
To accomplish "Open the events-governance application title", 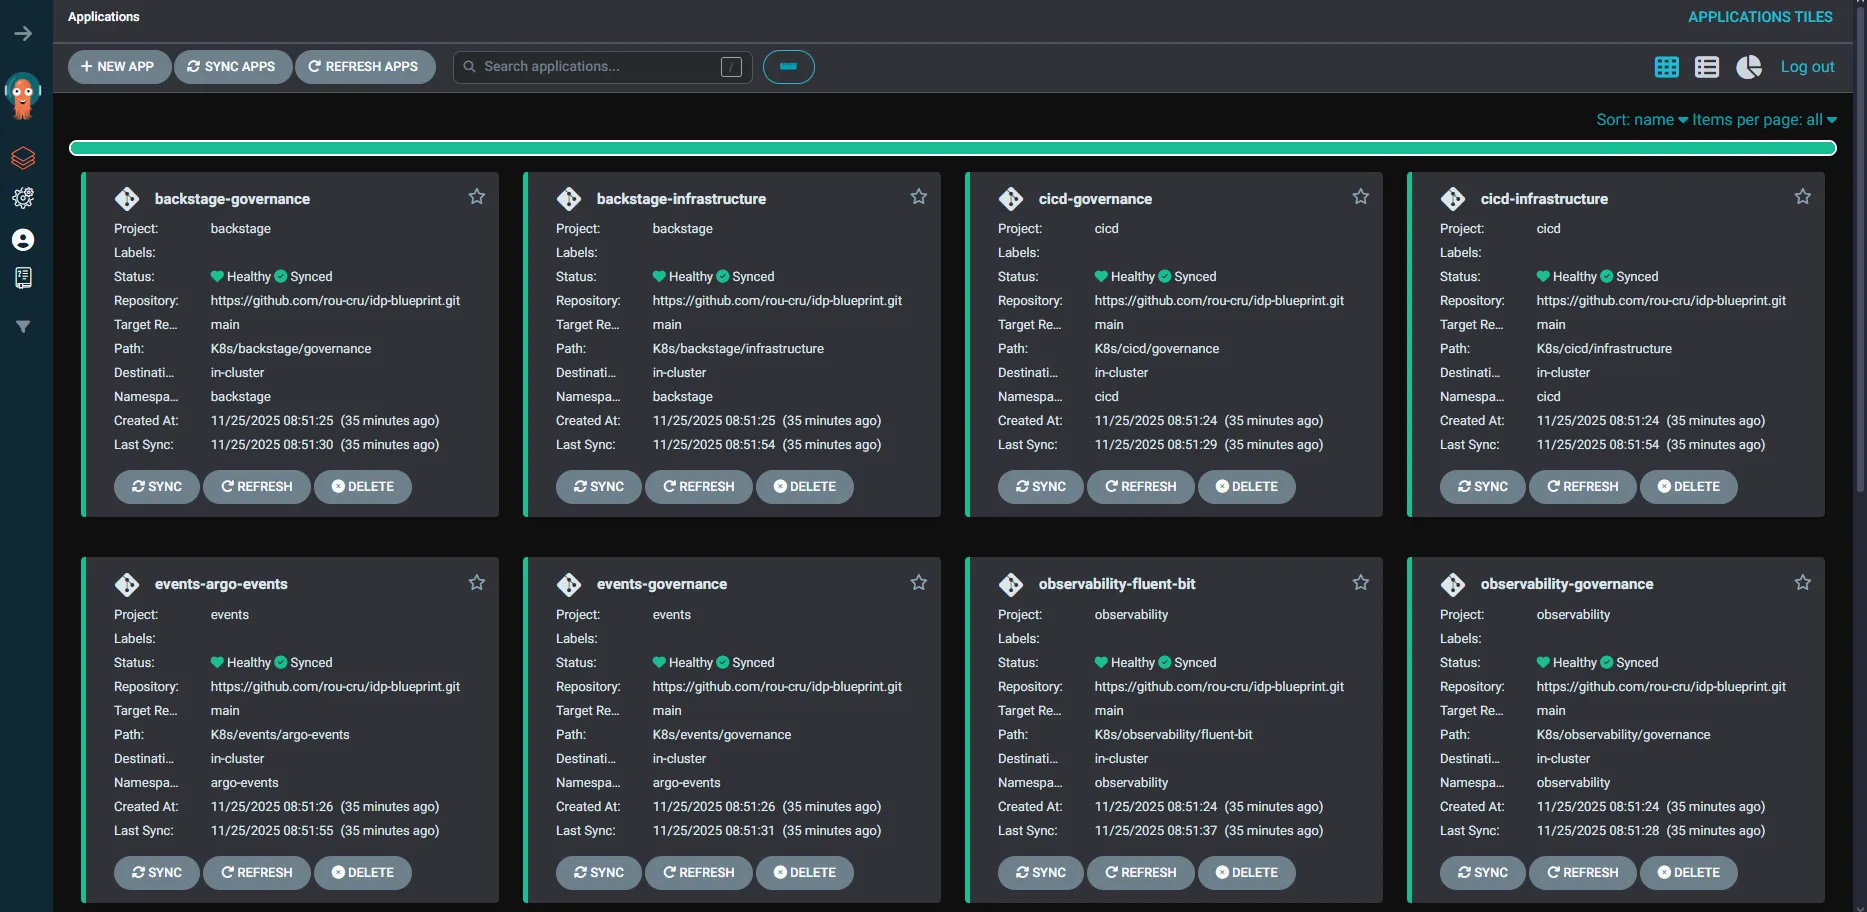I will click(x=662, y=584).
